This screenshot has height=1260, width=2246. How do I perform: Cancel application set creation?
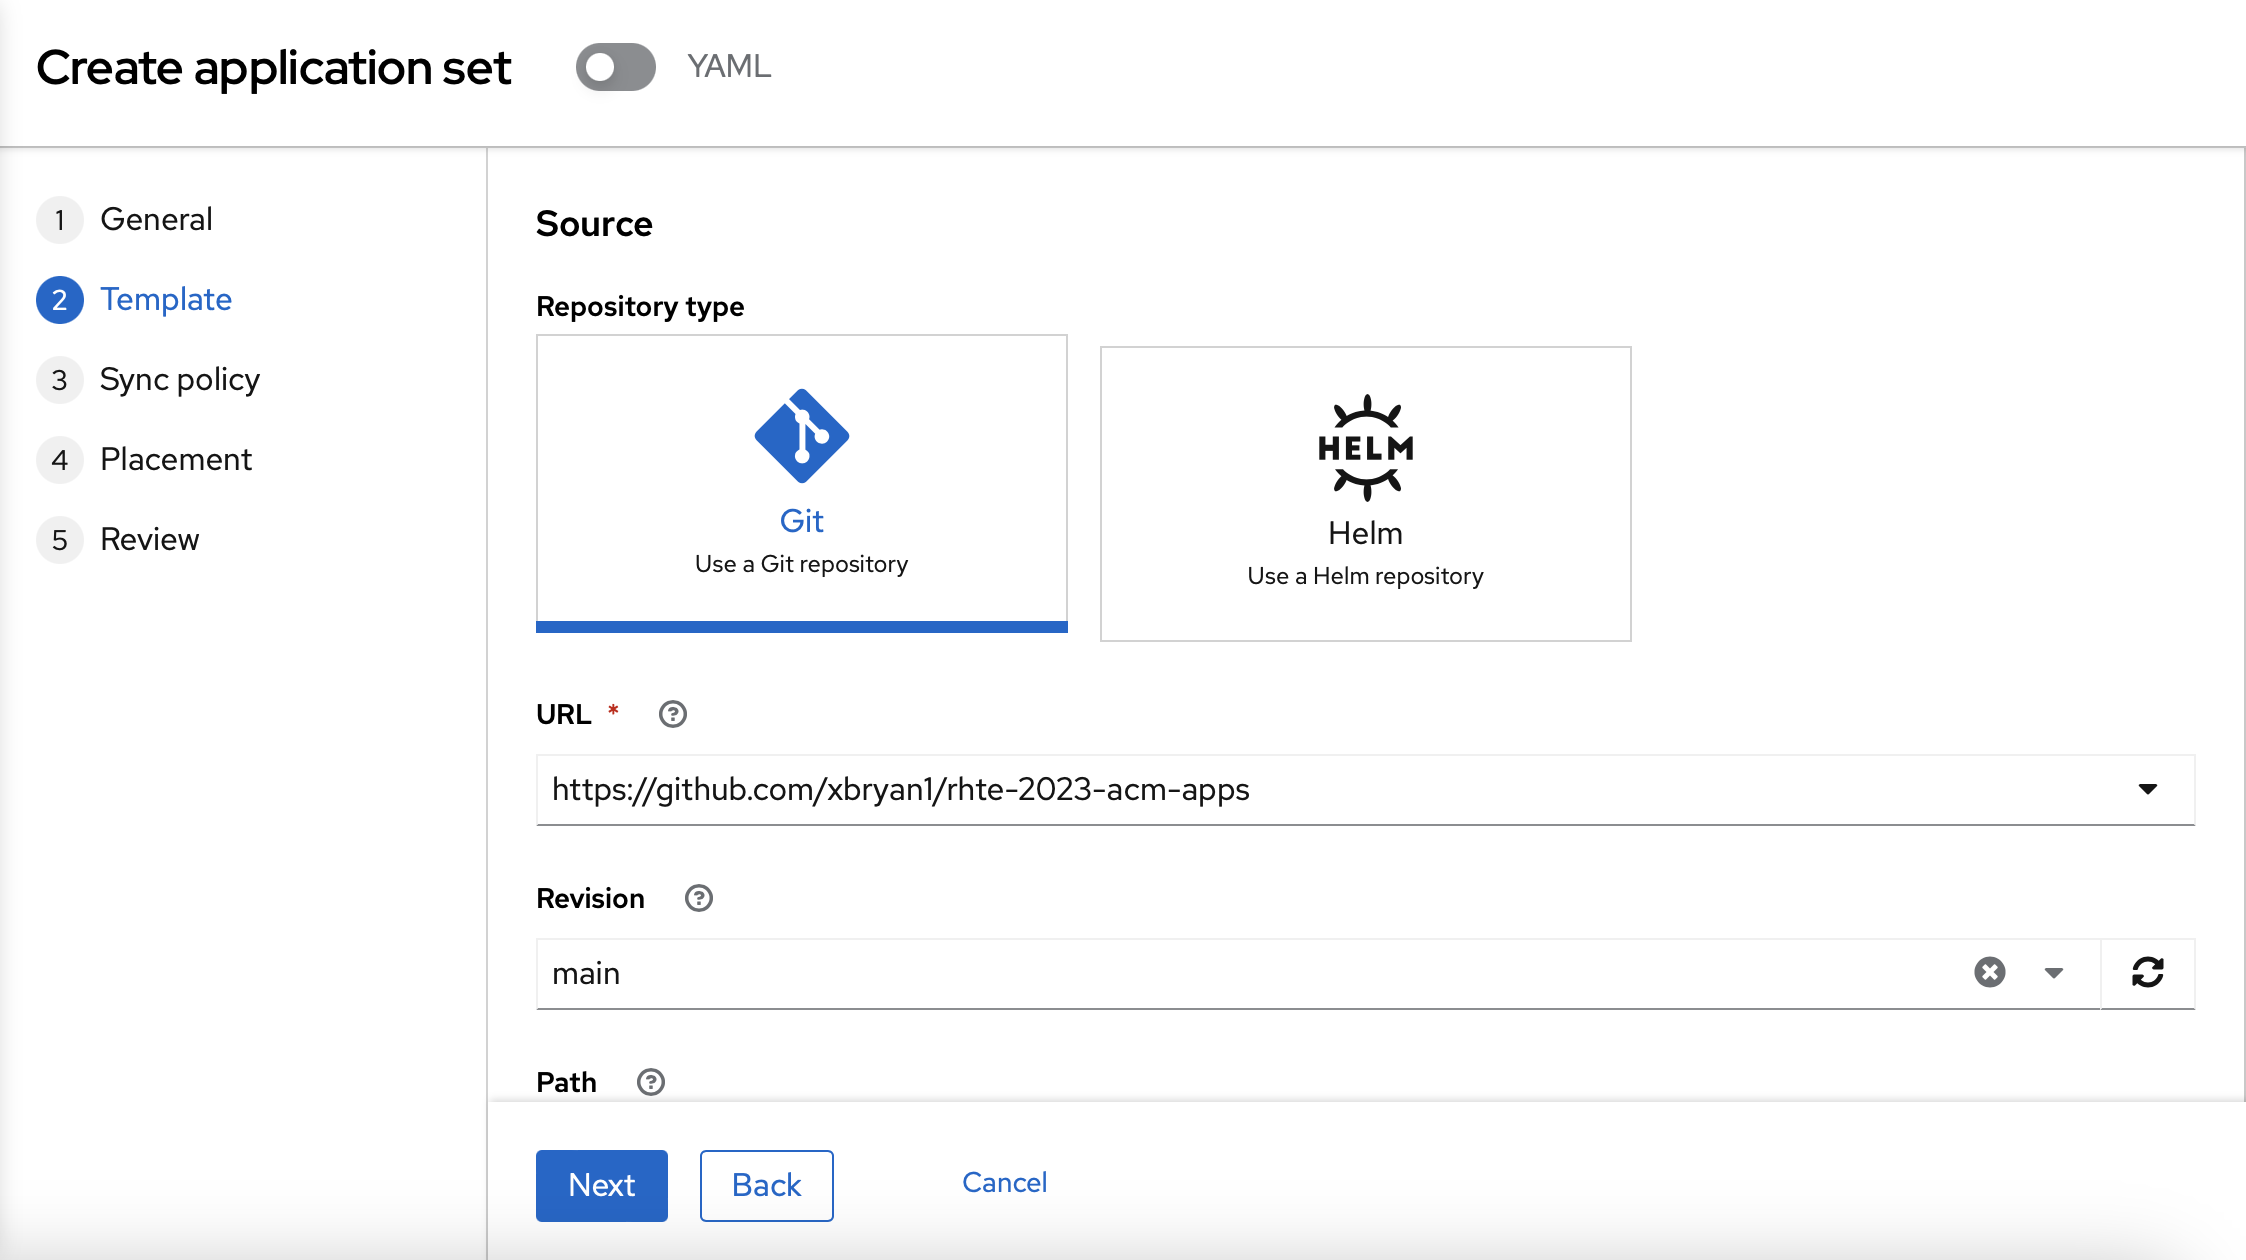click(1004, 1182)
